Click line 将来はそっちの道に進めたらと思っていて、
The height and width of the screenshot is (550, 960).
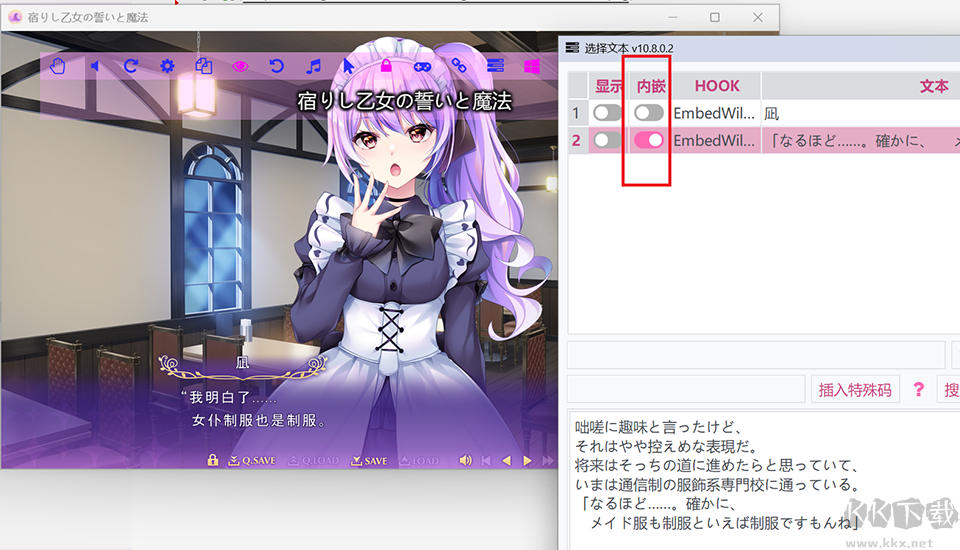pos(717,465)
